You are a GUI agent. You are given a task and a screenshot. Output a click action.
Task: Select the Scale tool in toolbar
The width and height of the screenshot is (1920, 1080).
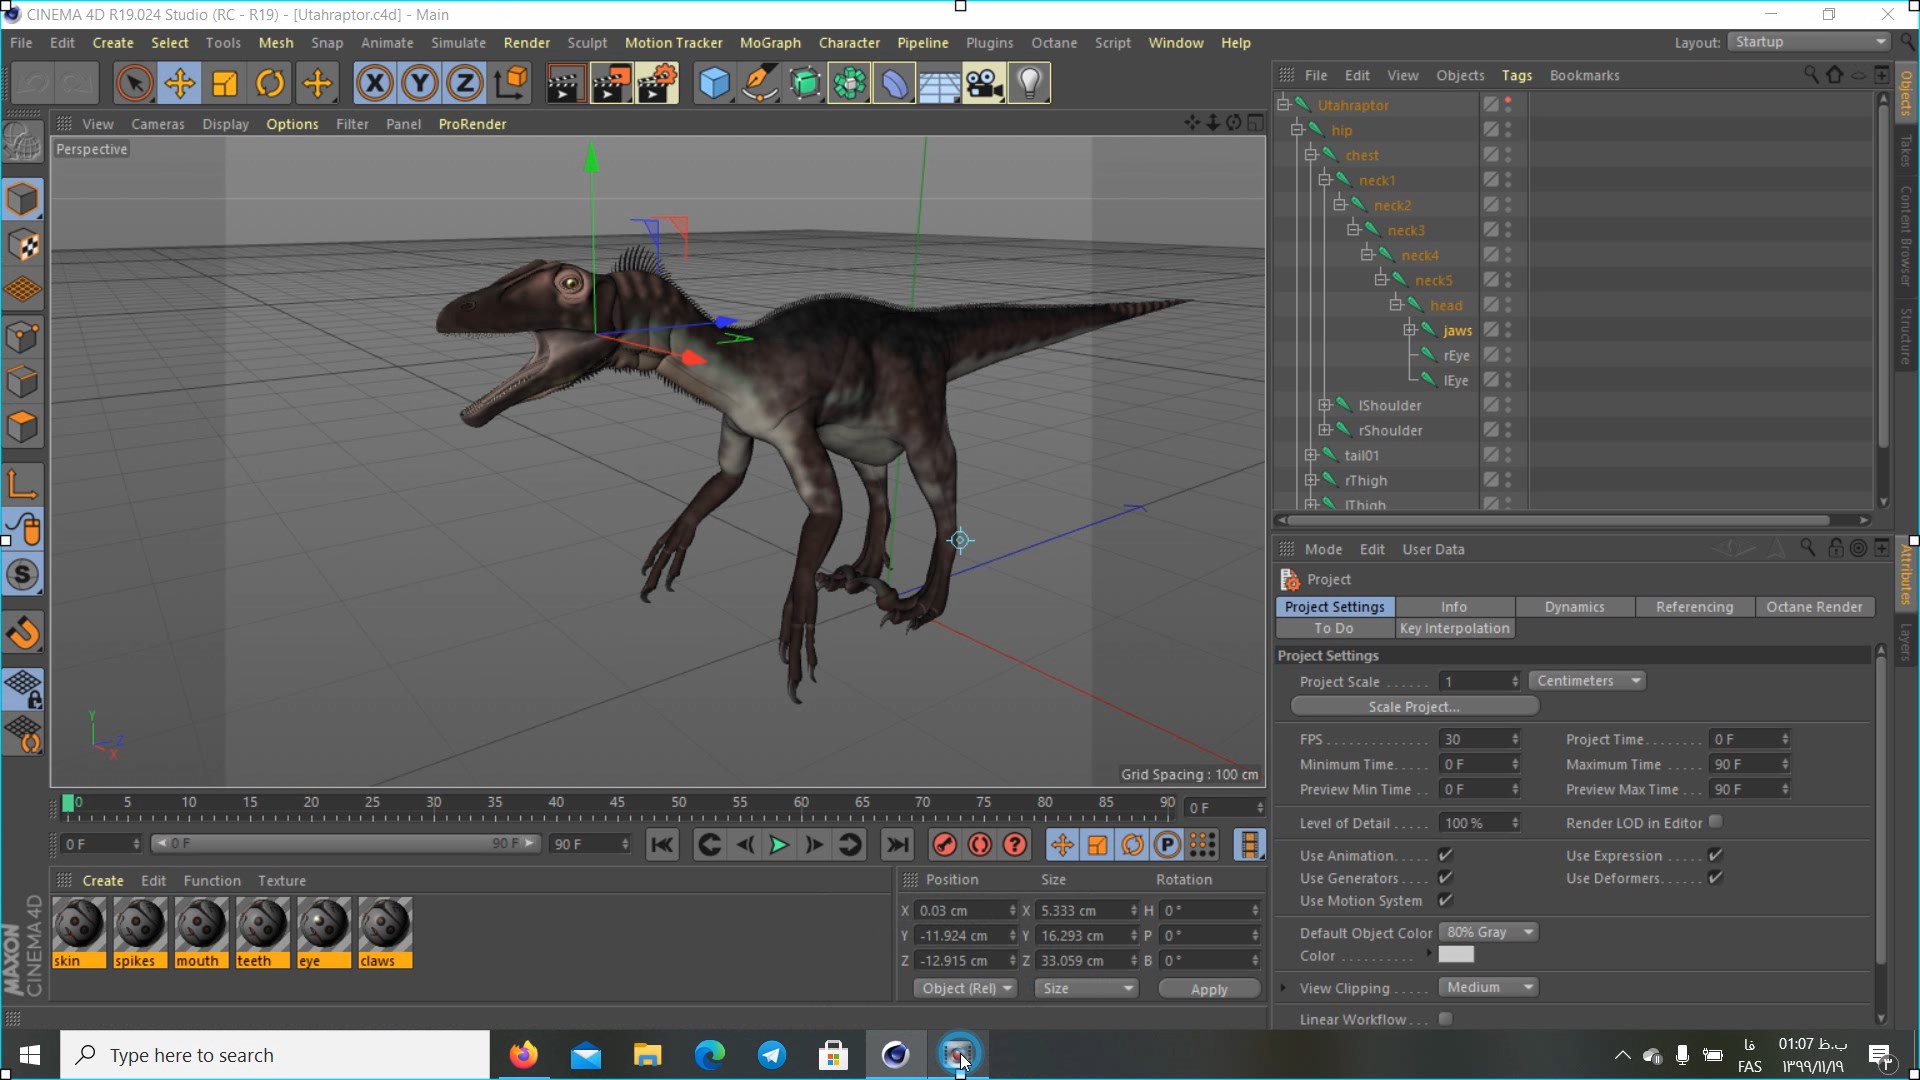(x=224, y=83)
